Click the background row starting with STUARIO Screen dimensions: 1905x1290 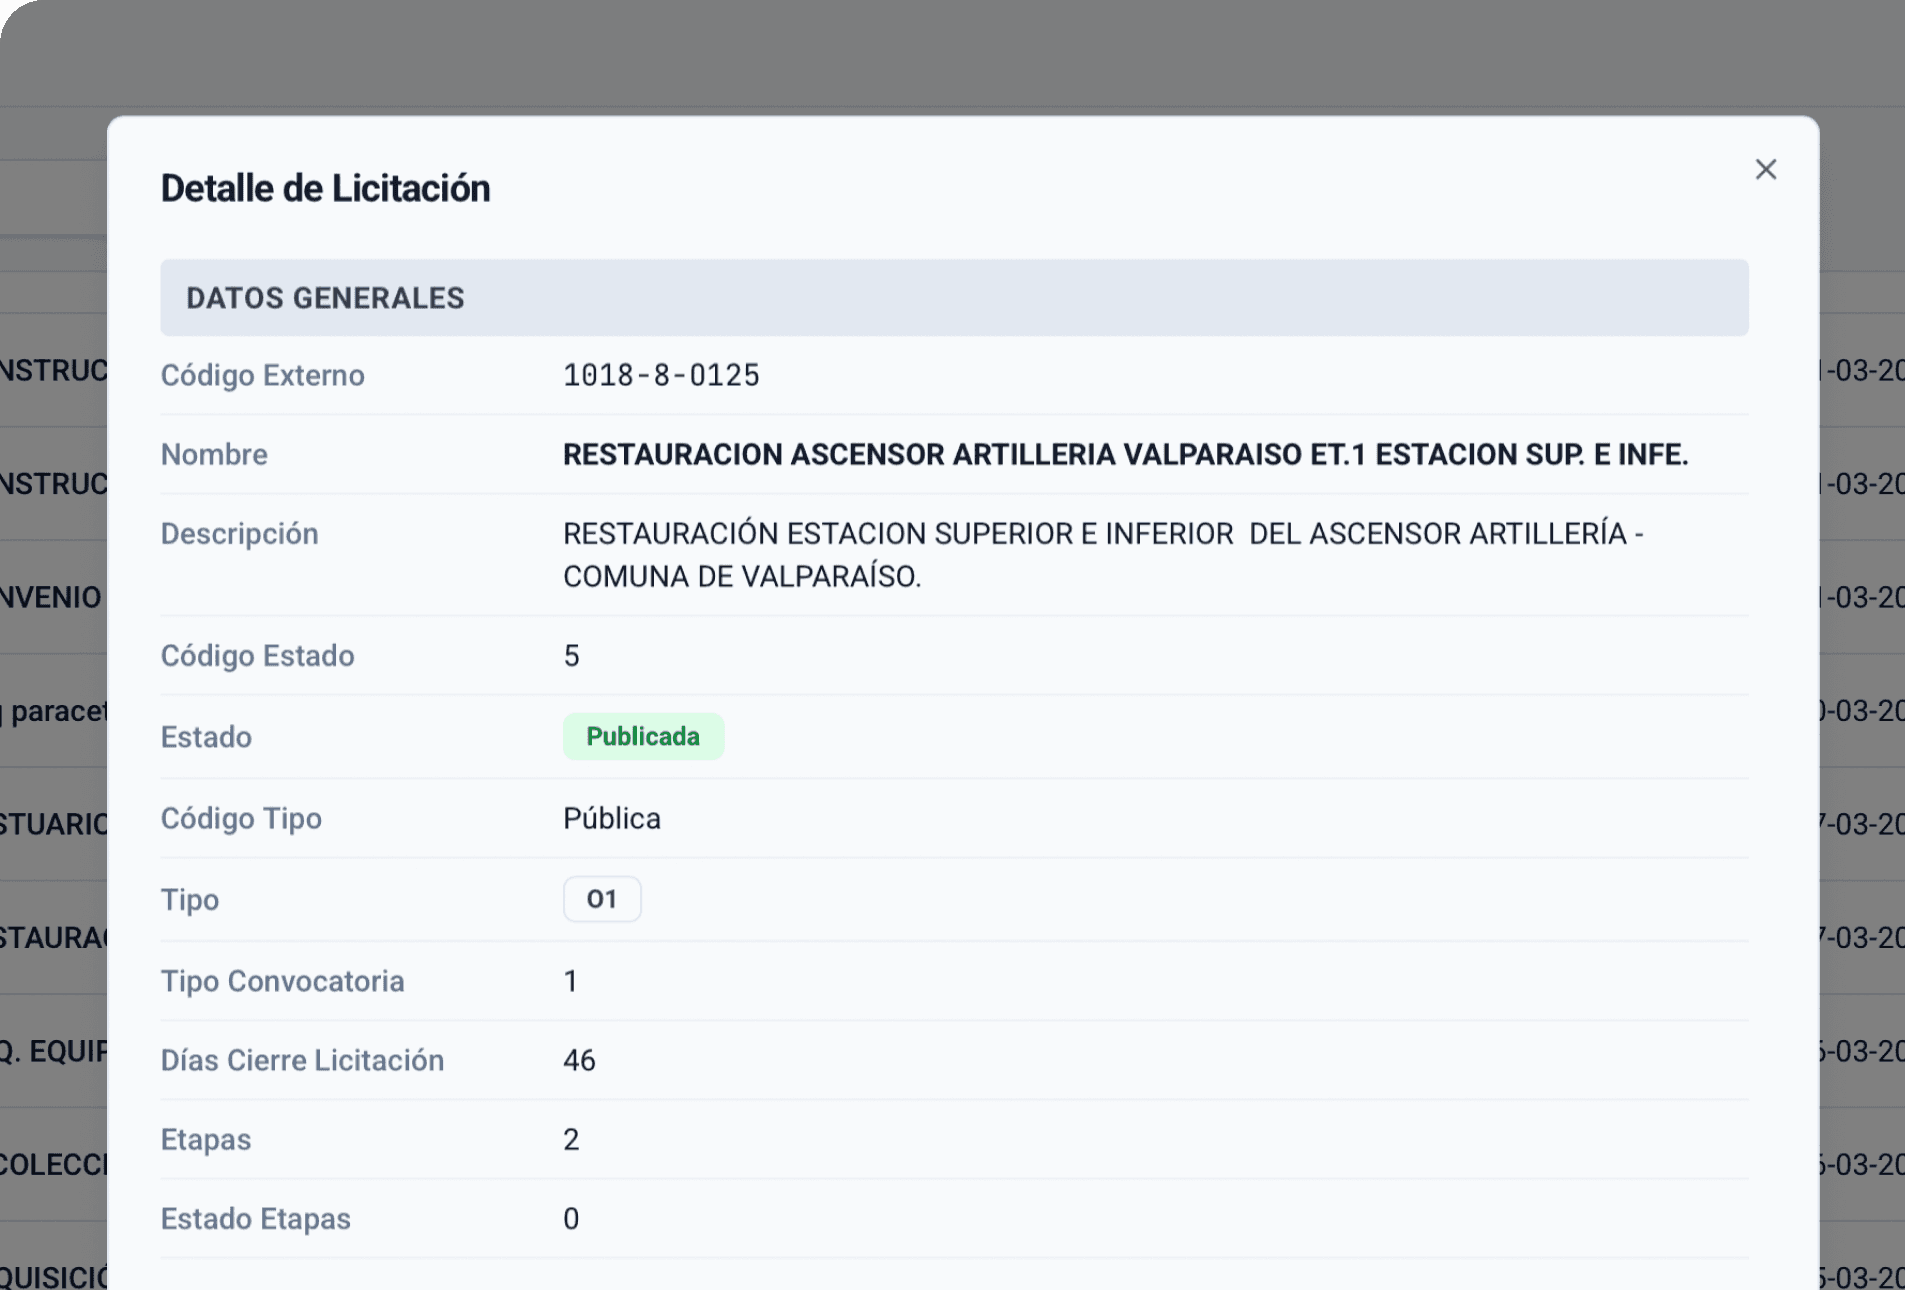[52, 824]
